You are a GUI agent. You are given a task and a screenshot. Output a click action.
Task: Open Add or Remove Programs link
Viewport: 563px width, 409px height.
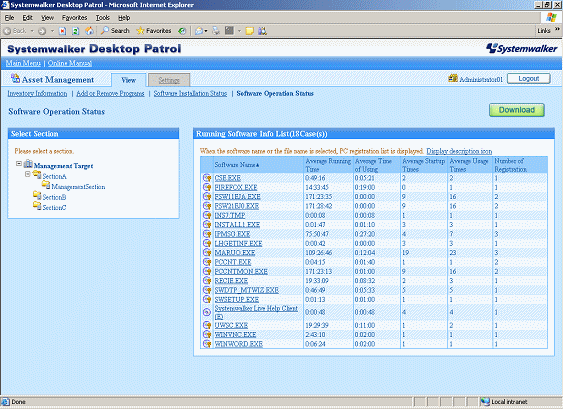[x=110, y=93]
